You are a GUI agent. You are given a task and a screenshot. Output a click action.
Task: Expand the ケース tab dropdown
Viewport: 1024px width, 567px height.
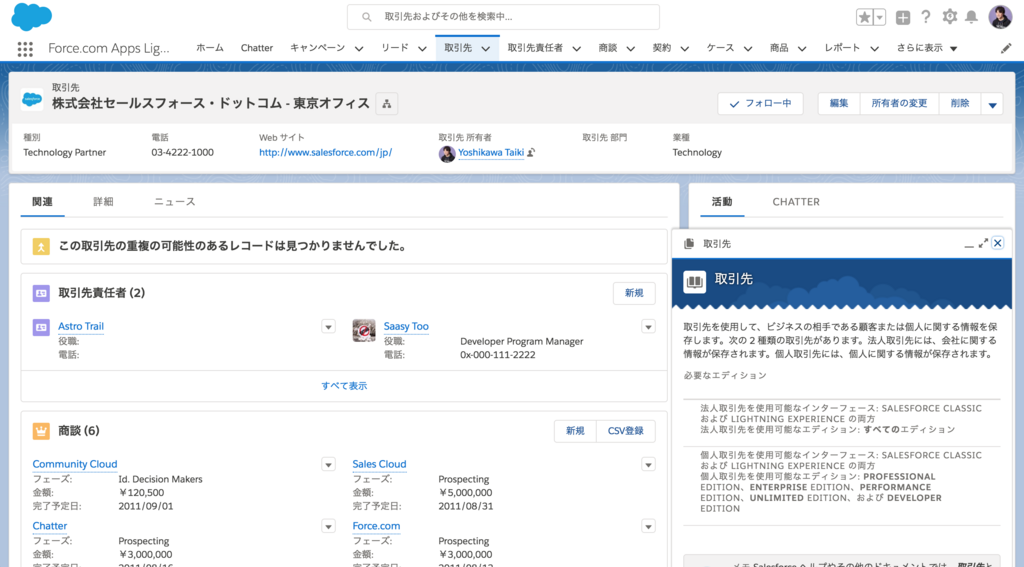click(748, 49)
